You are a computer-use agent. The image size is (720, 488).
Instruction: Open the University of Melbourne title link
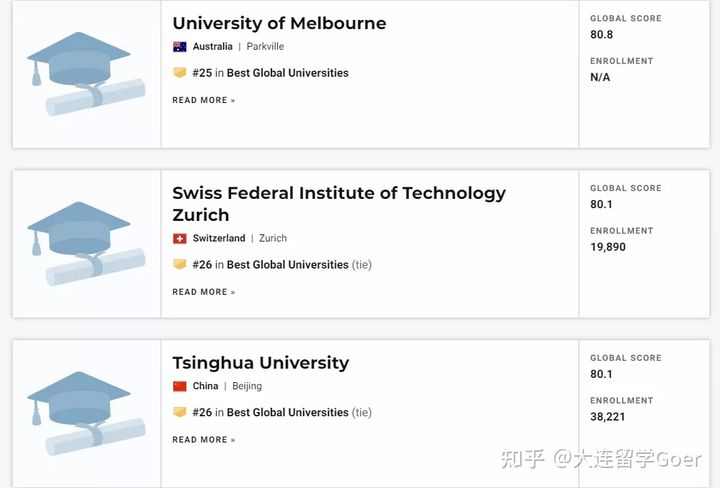(279, 23)
